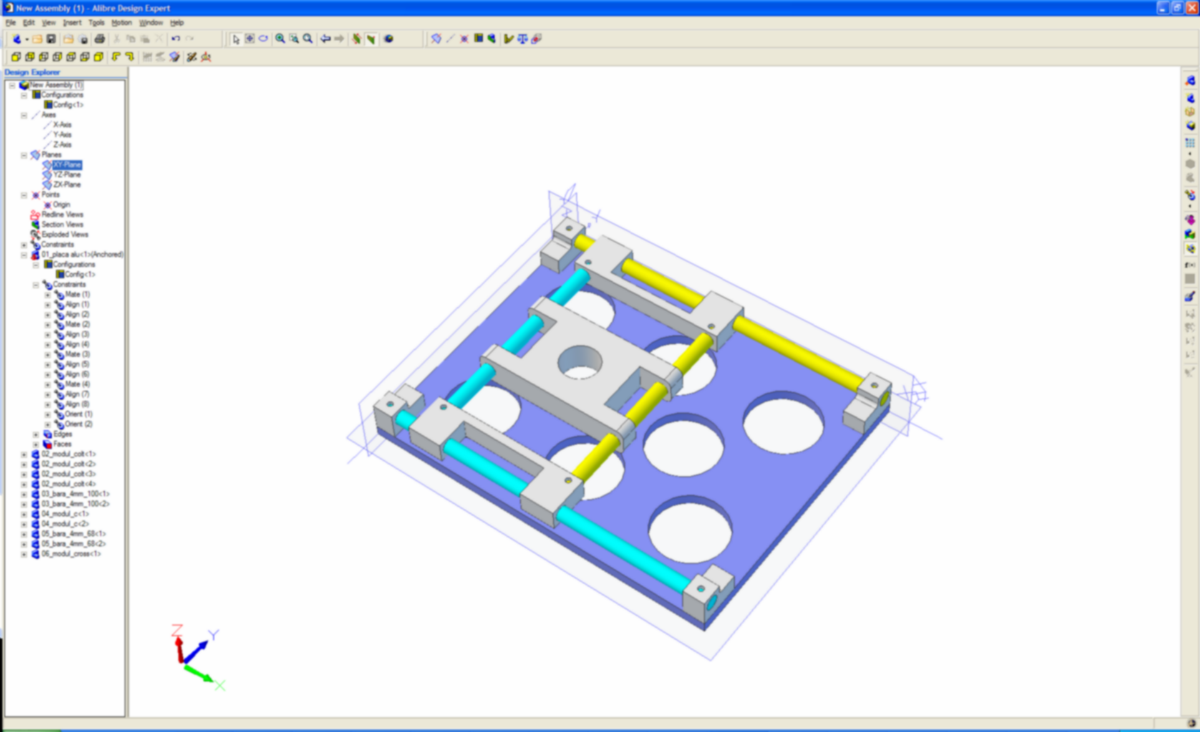The height and width of the screenshot is (732, 1200).
Task: Select Exploded Views in Design Explorer
Action: pos(65,235)
